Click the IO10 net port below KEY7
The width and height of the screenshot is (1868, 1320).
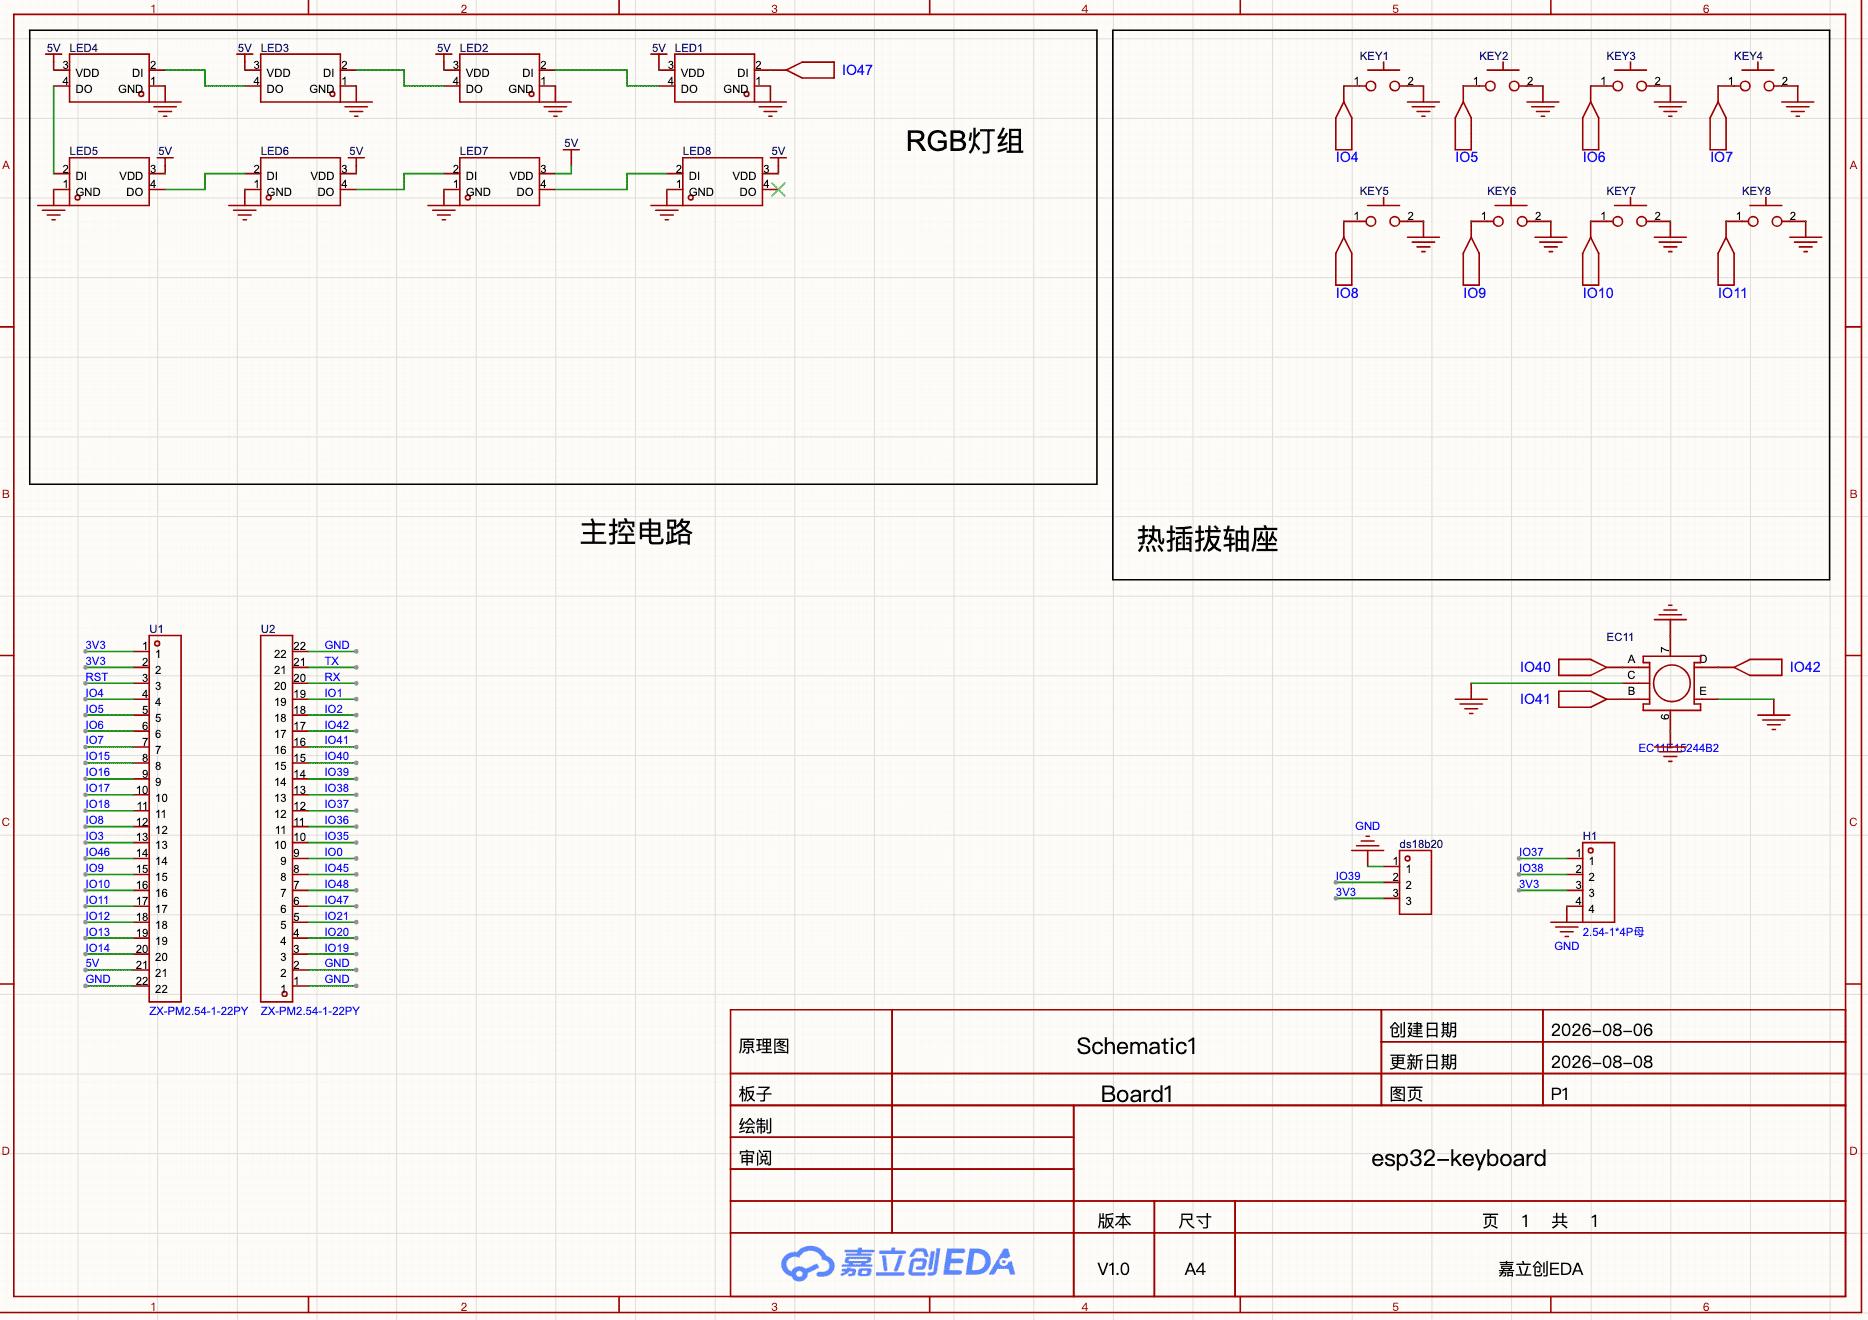point(1591,262)
